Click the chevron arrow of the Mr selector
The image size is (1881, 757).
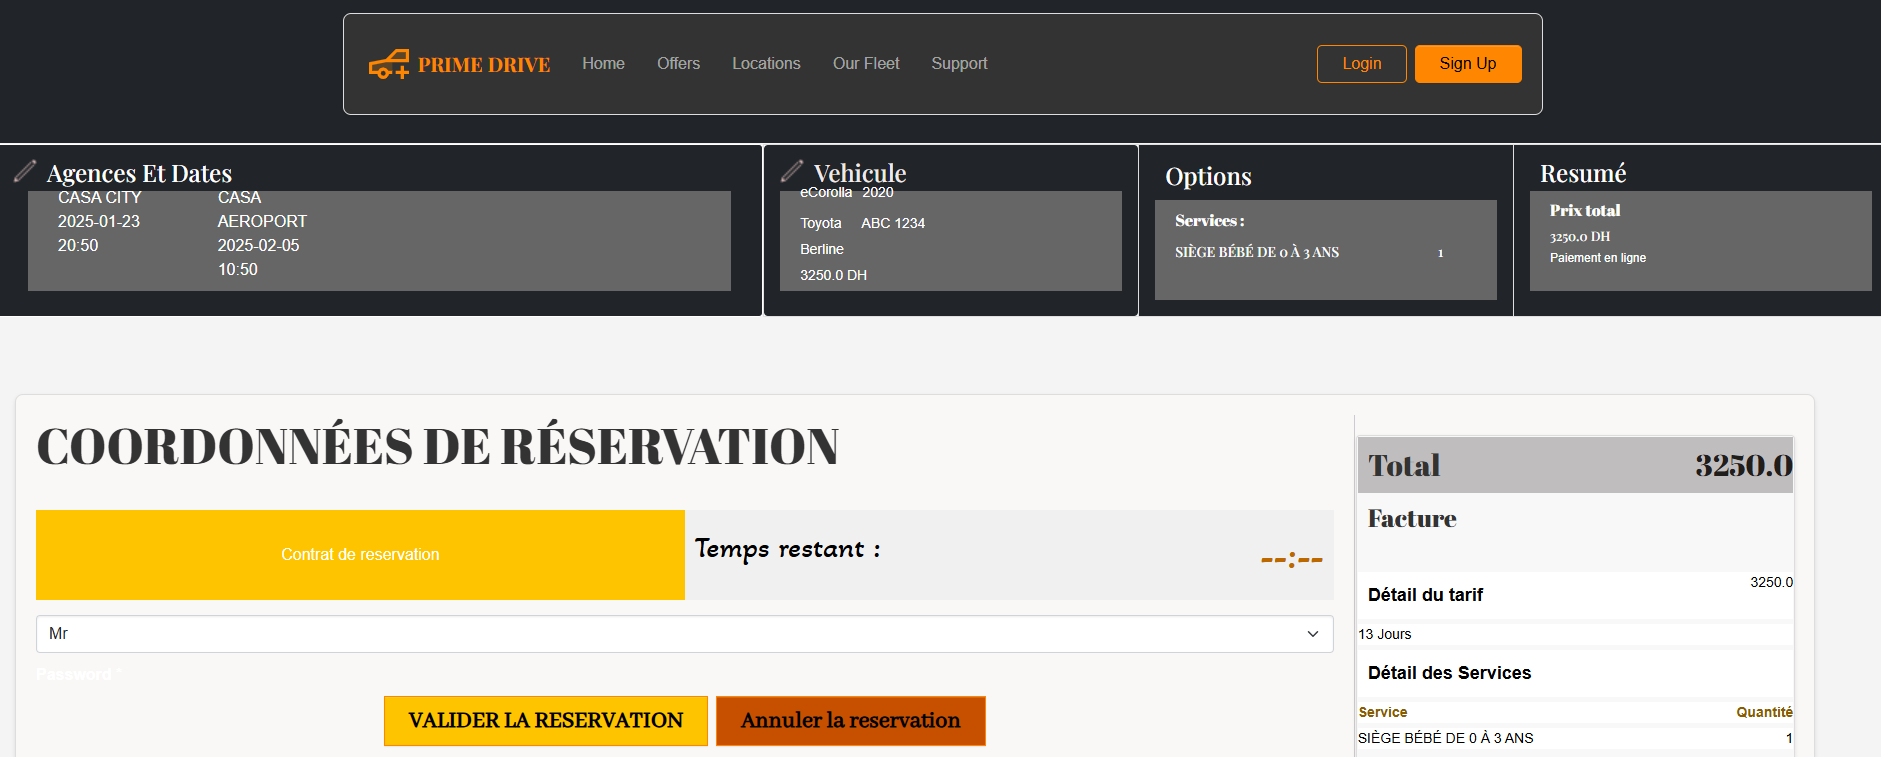pos(1312,634)
